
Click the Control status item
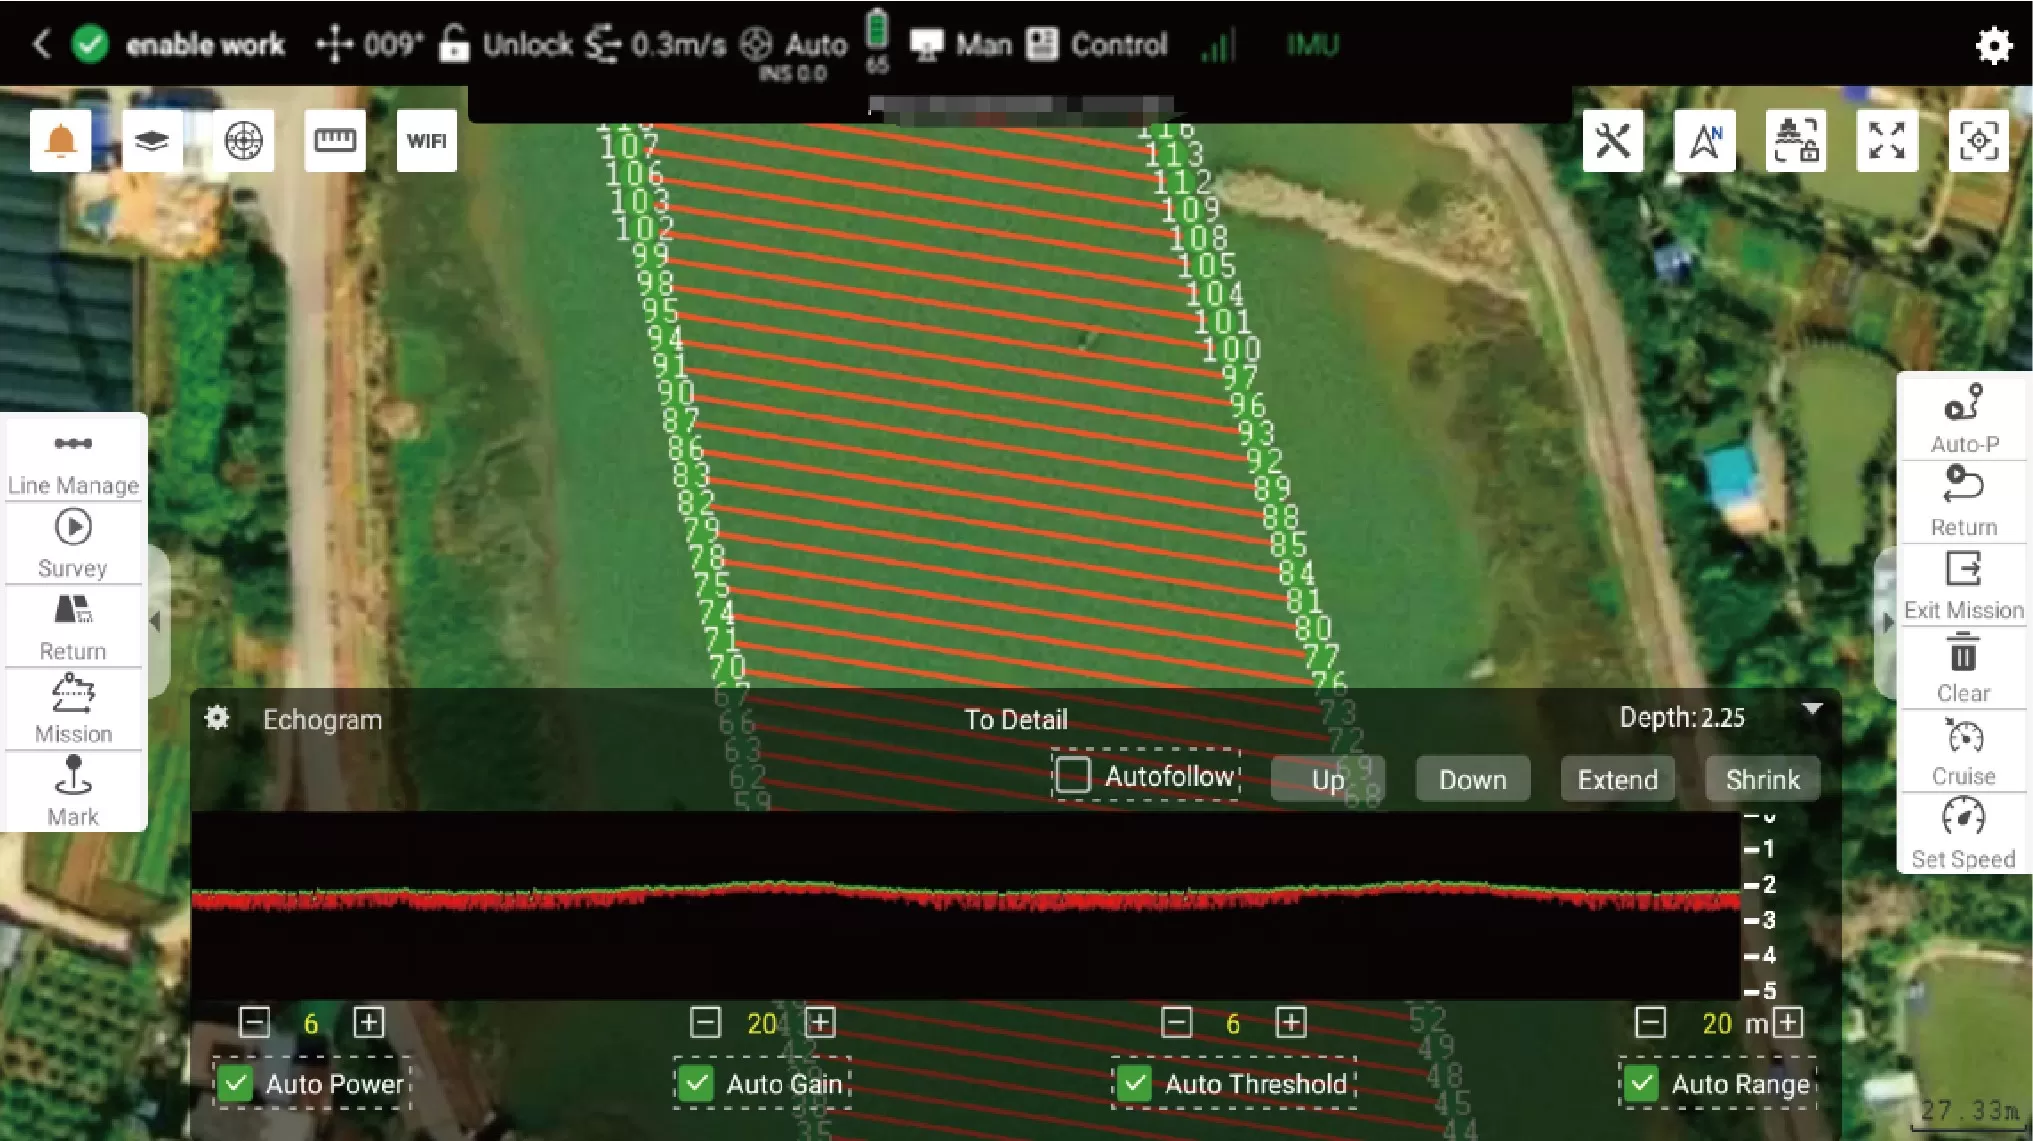(1097, 45)
